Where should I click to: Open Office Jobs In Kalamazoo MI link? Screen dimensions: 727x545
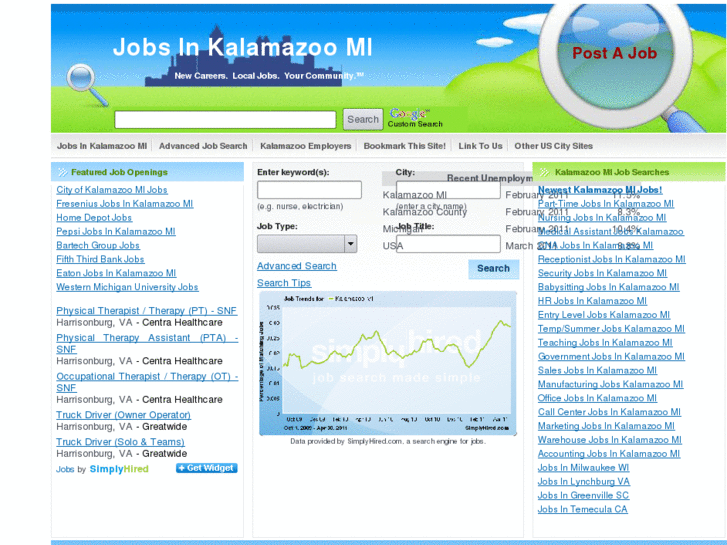(597, 399)
